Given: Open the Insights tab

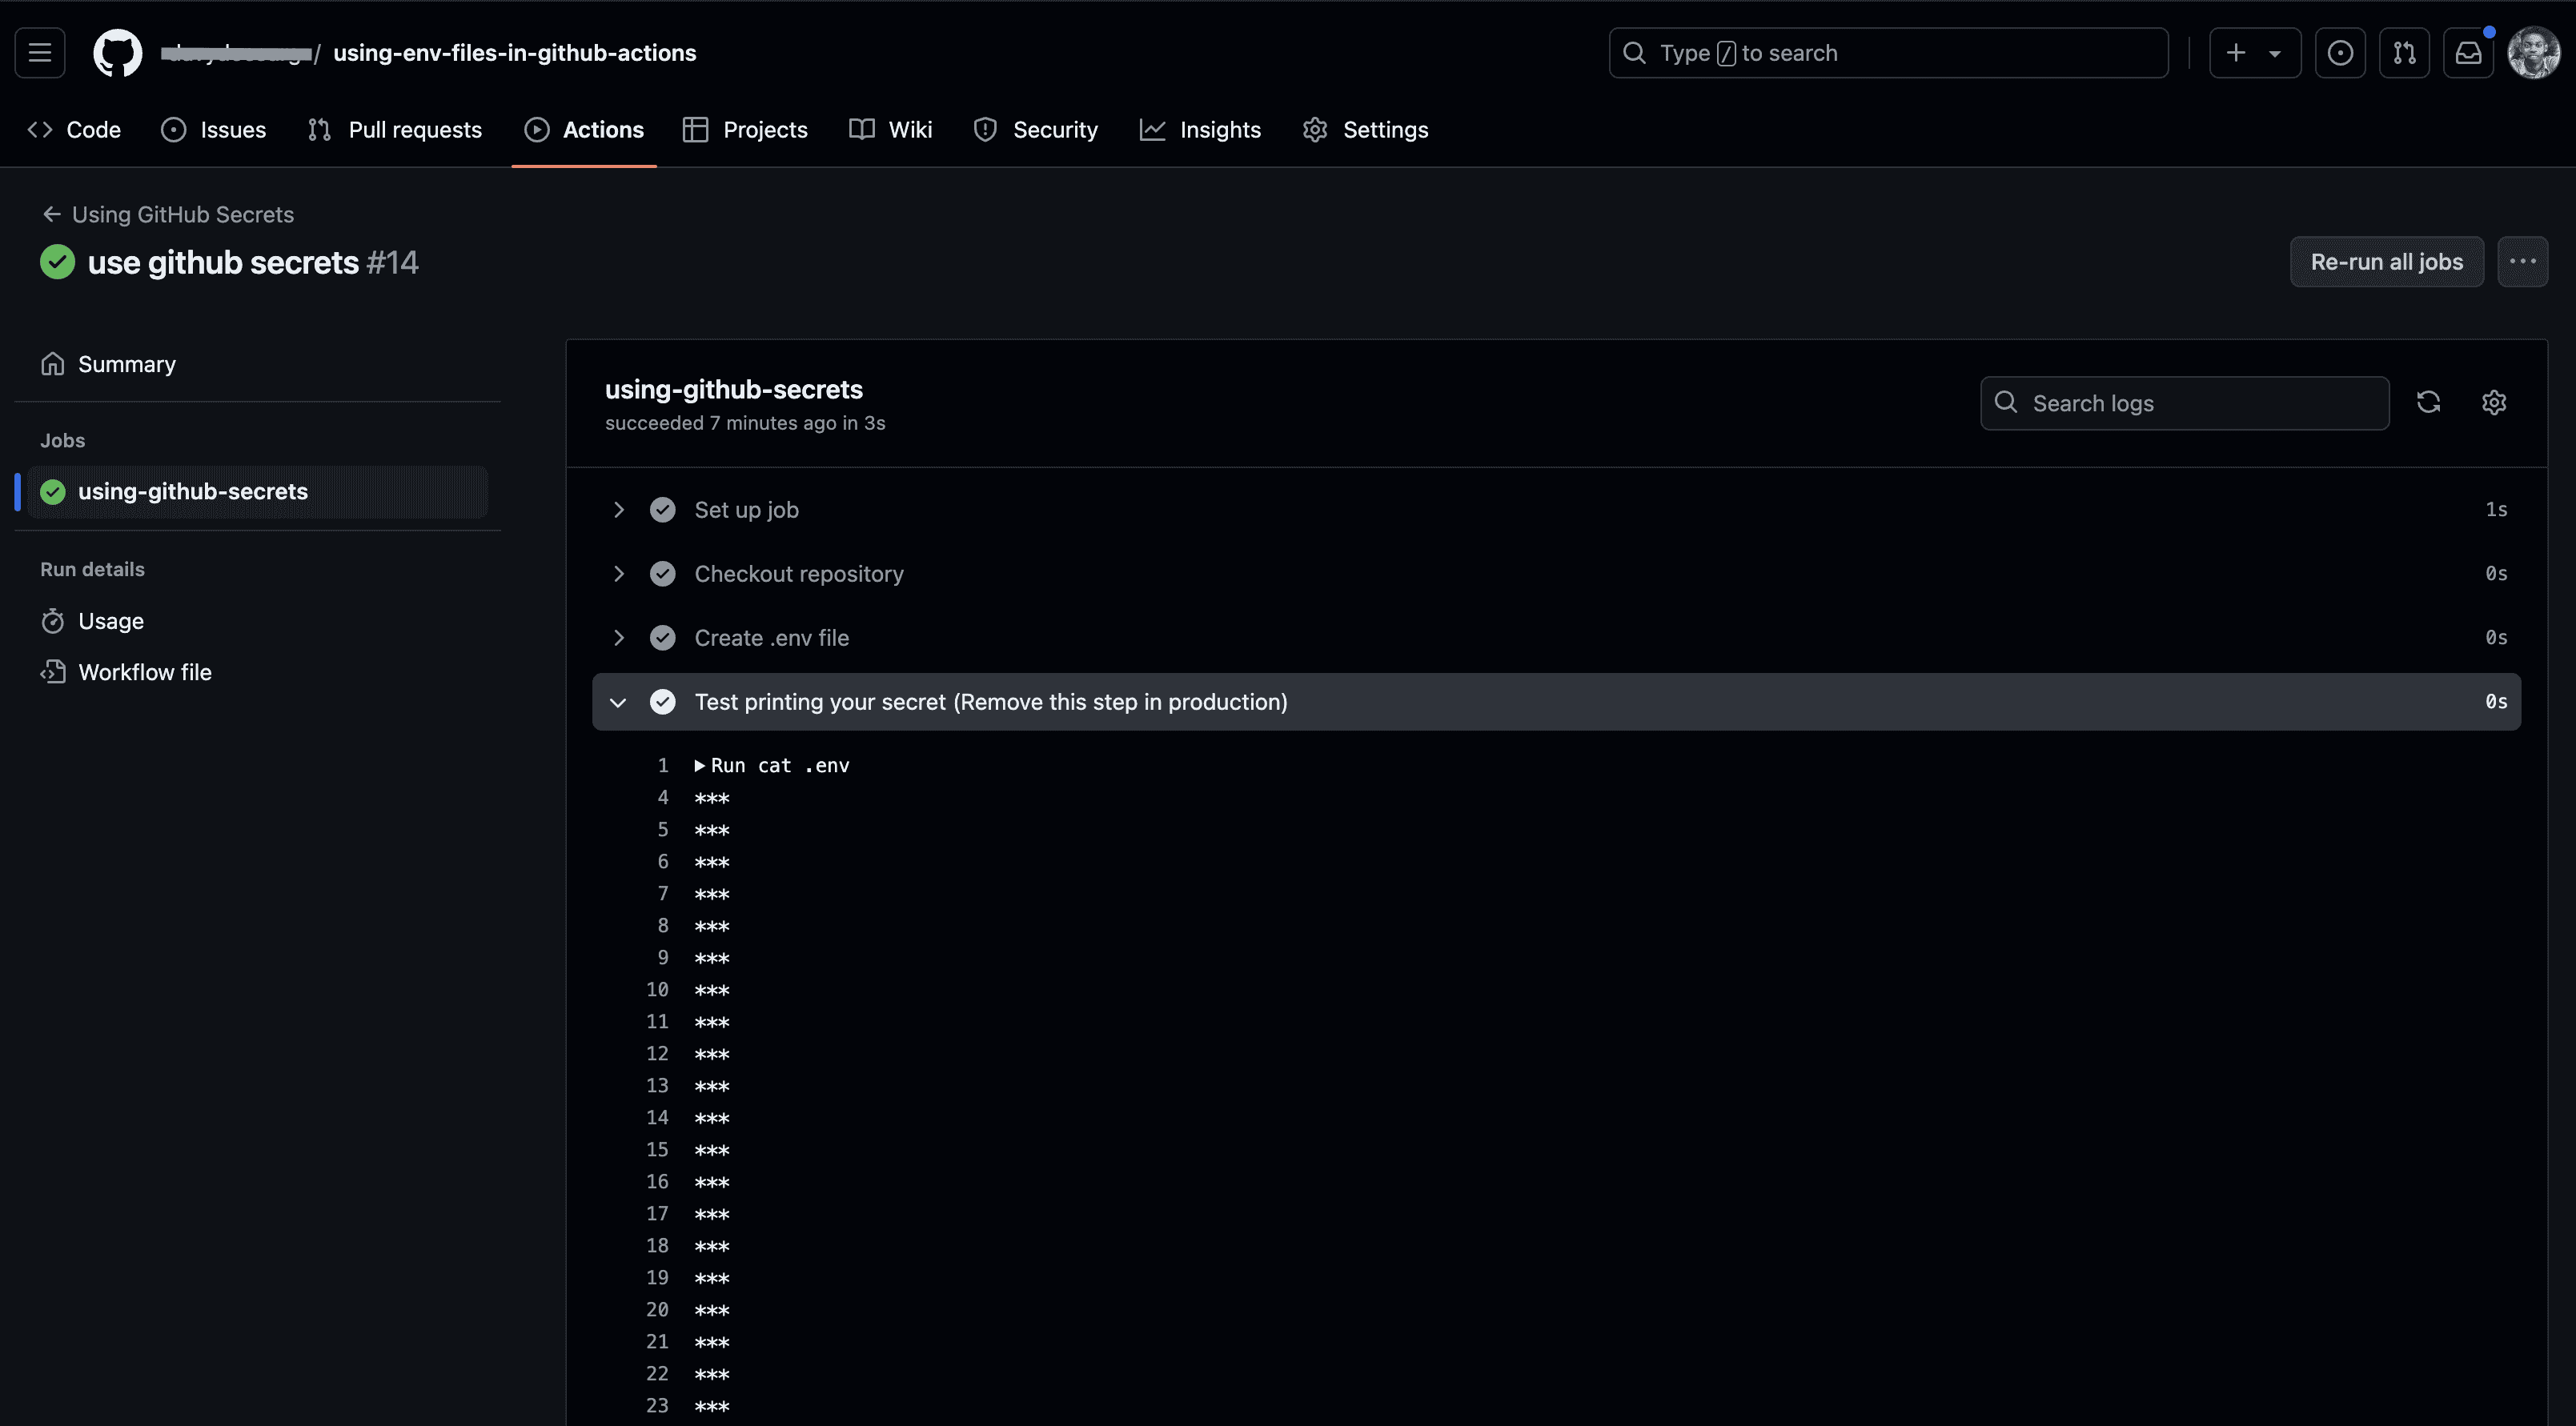Looking at the screenshot, I should (x=1201, y=130).
